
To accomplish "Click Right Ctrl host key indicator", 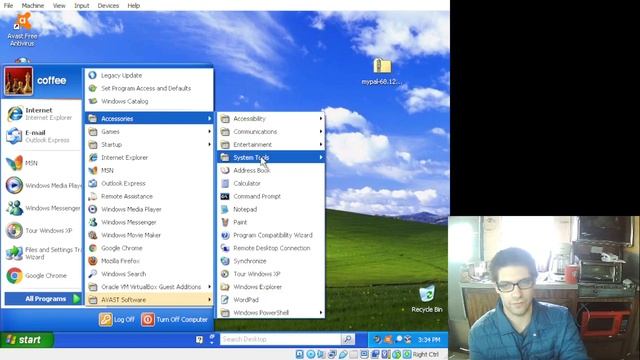I will (x=426, y=354).
